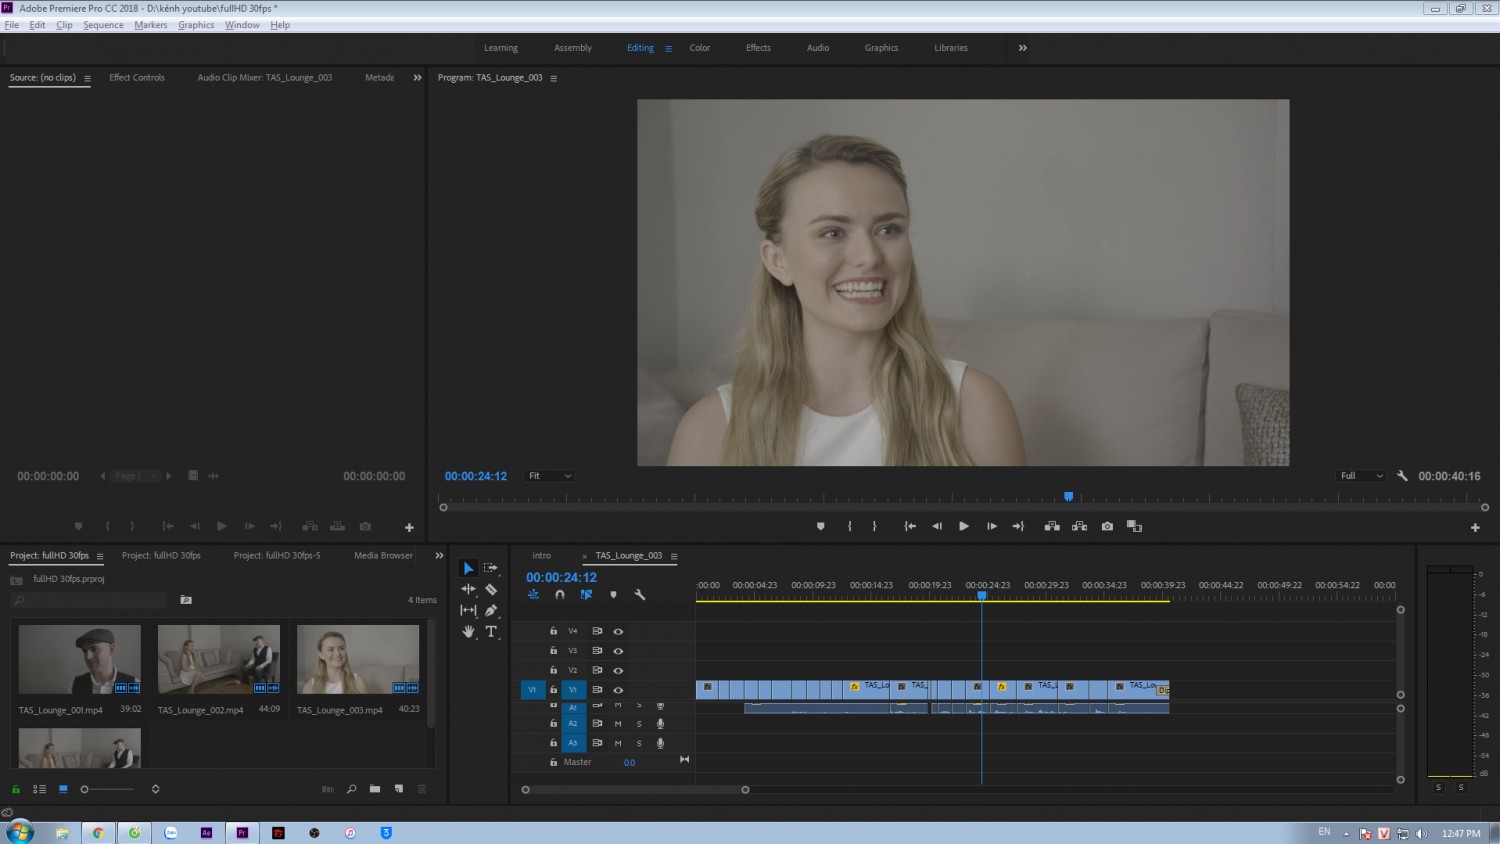Click New Item icon in Project panel
1500x844 pixels.
coord(399,789)
